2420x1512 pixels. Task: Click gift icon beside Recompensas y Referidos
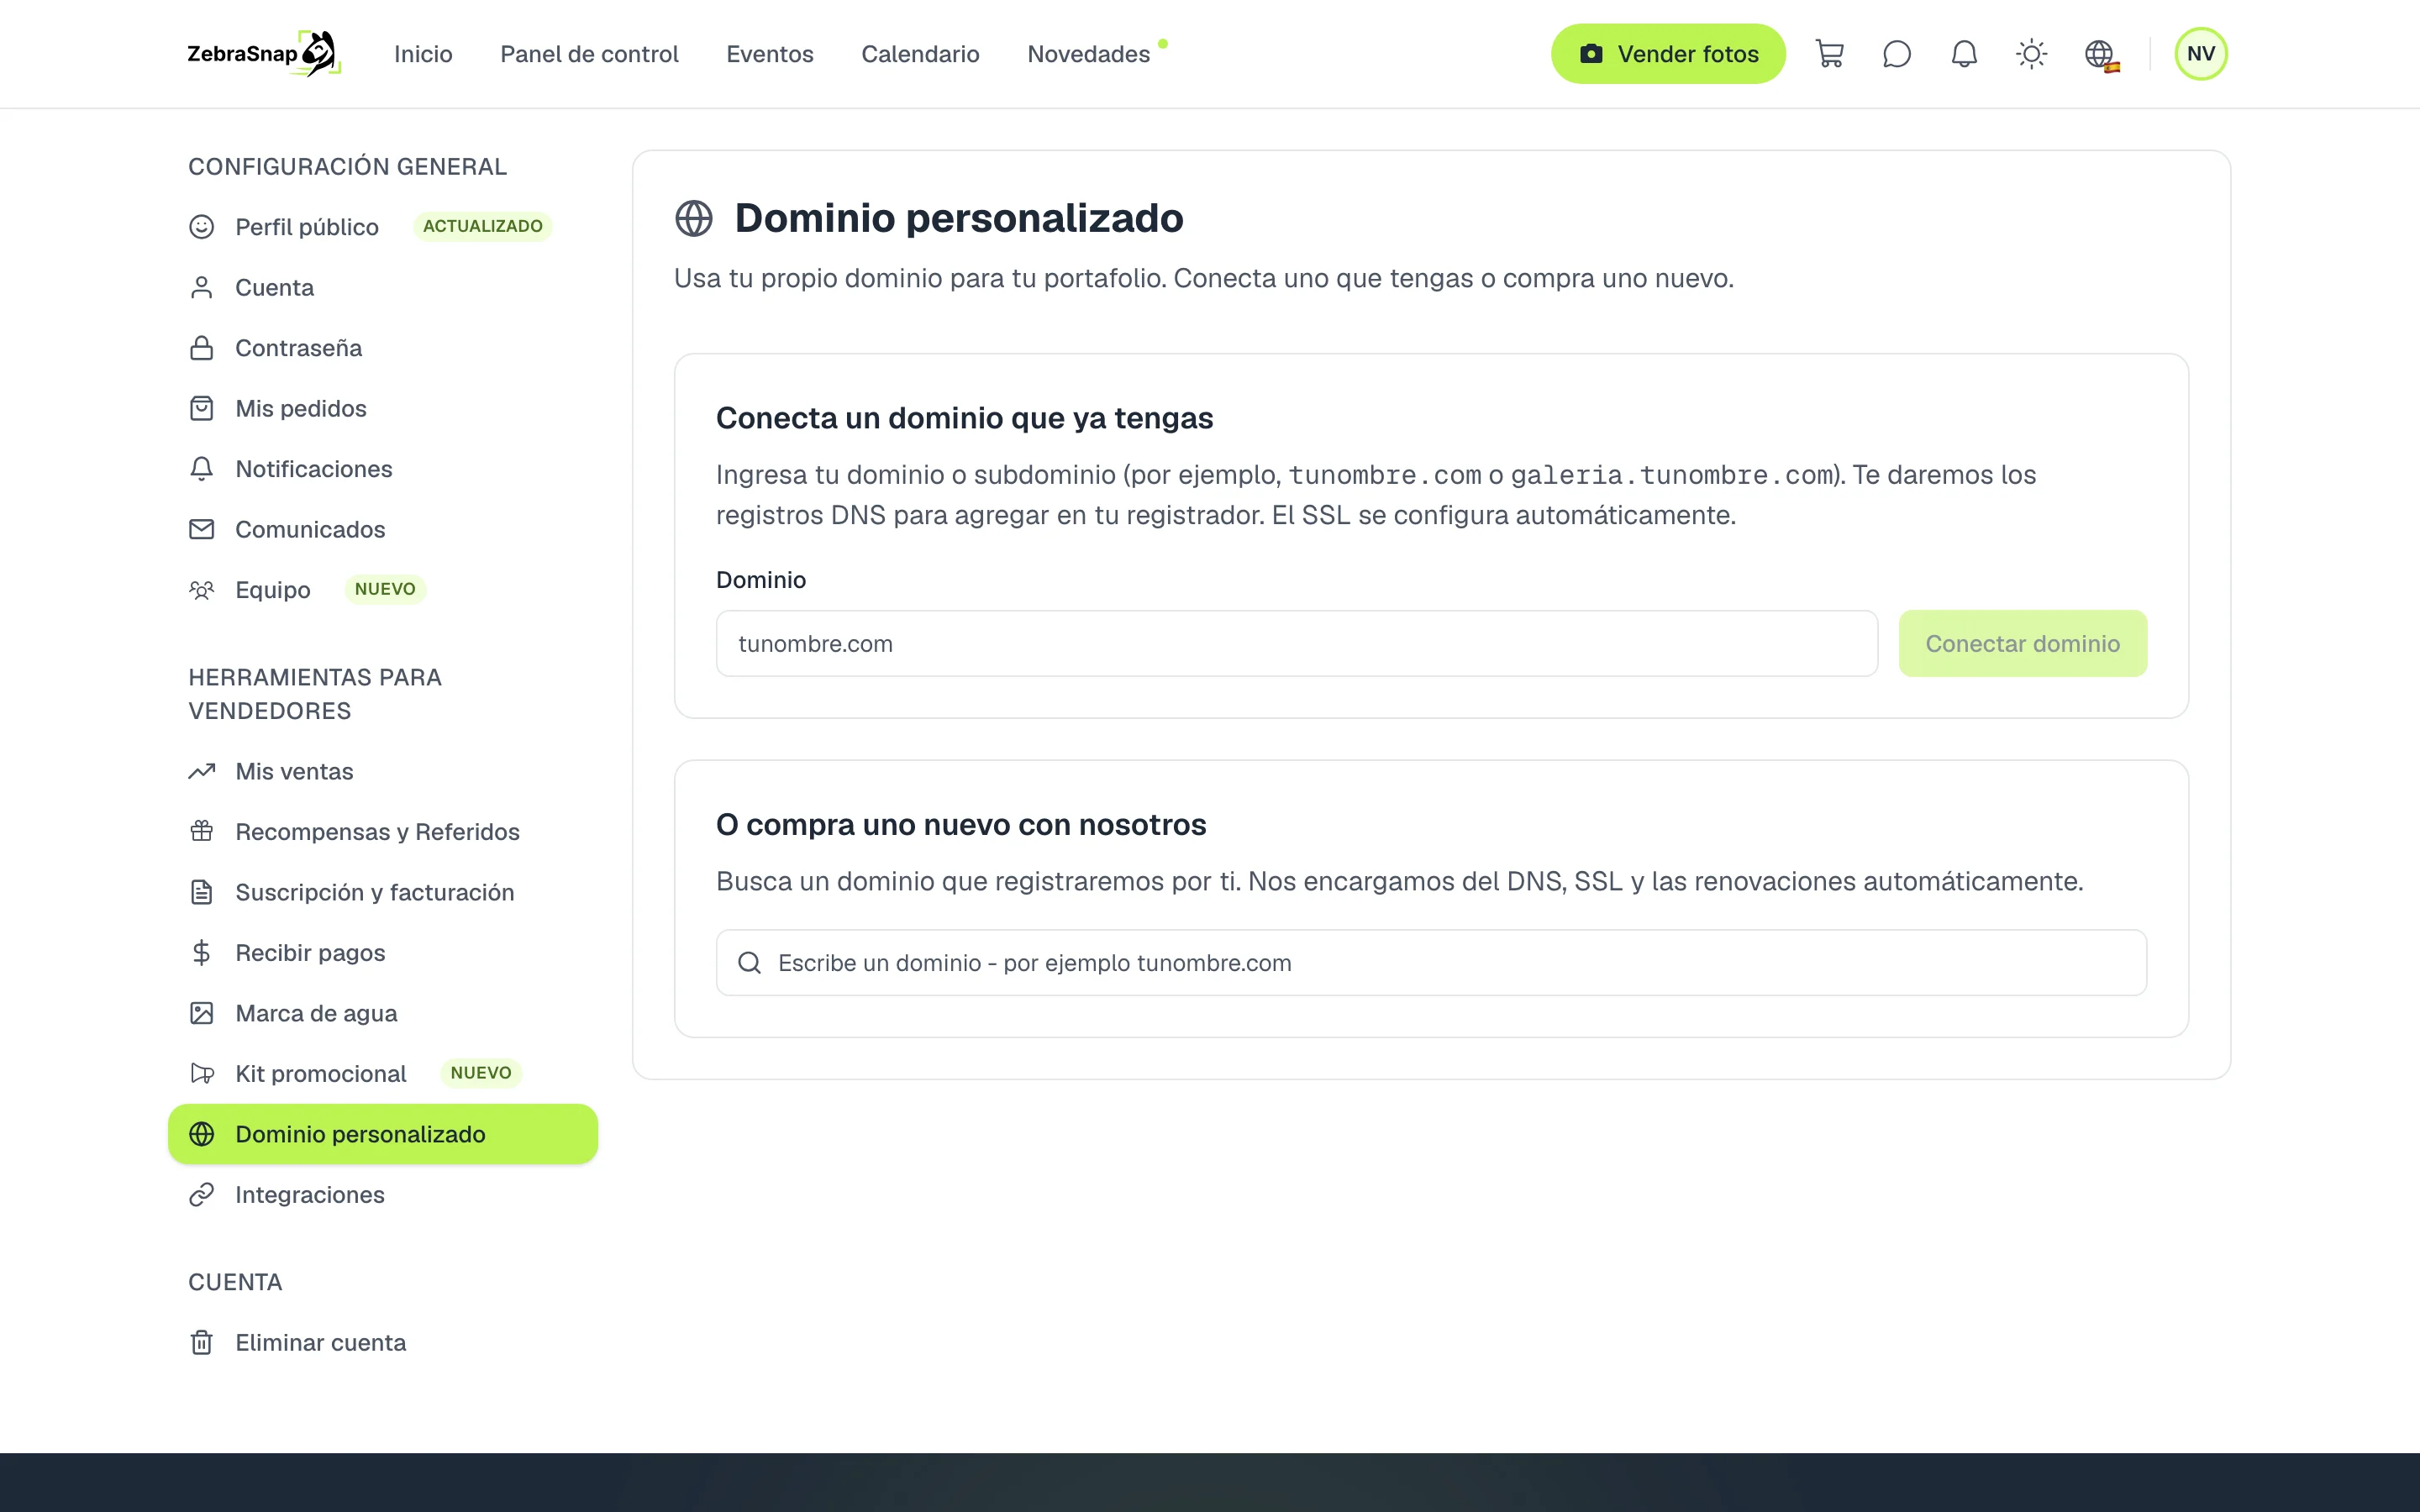point(202,832)
